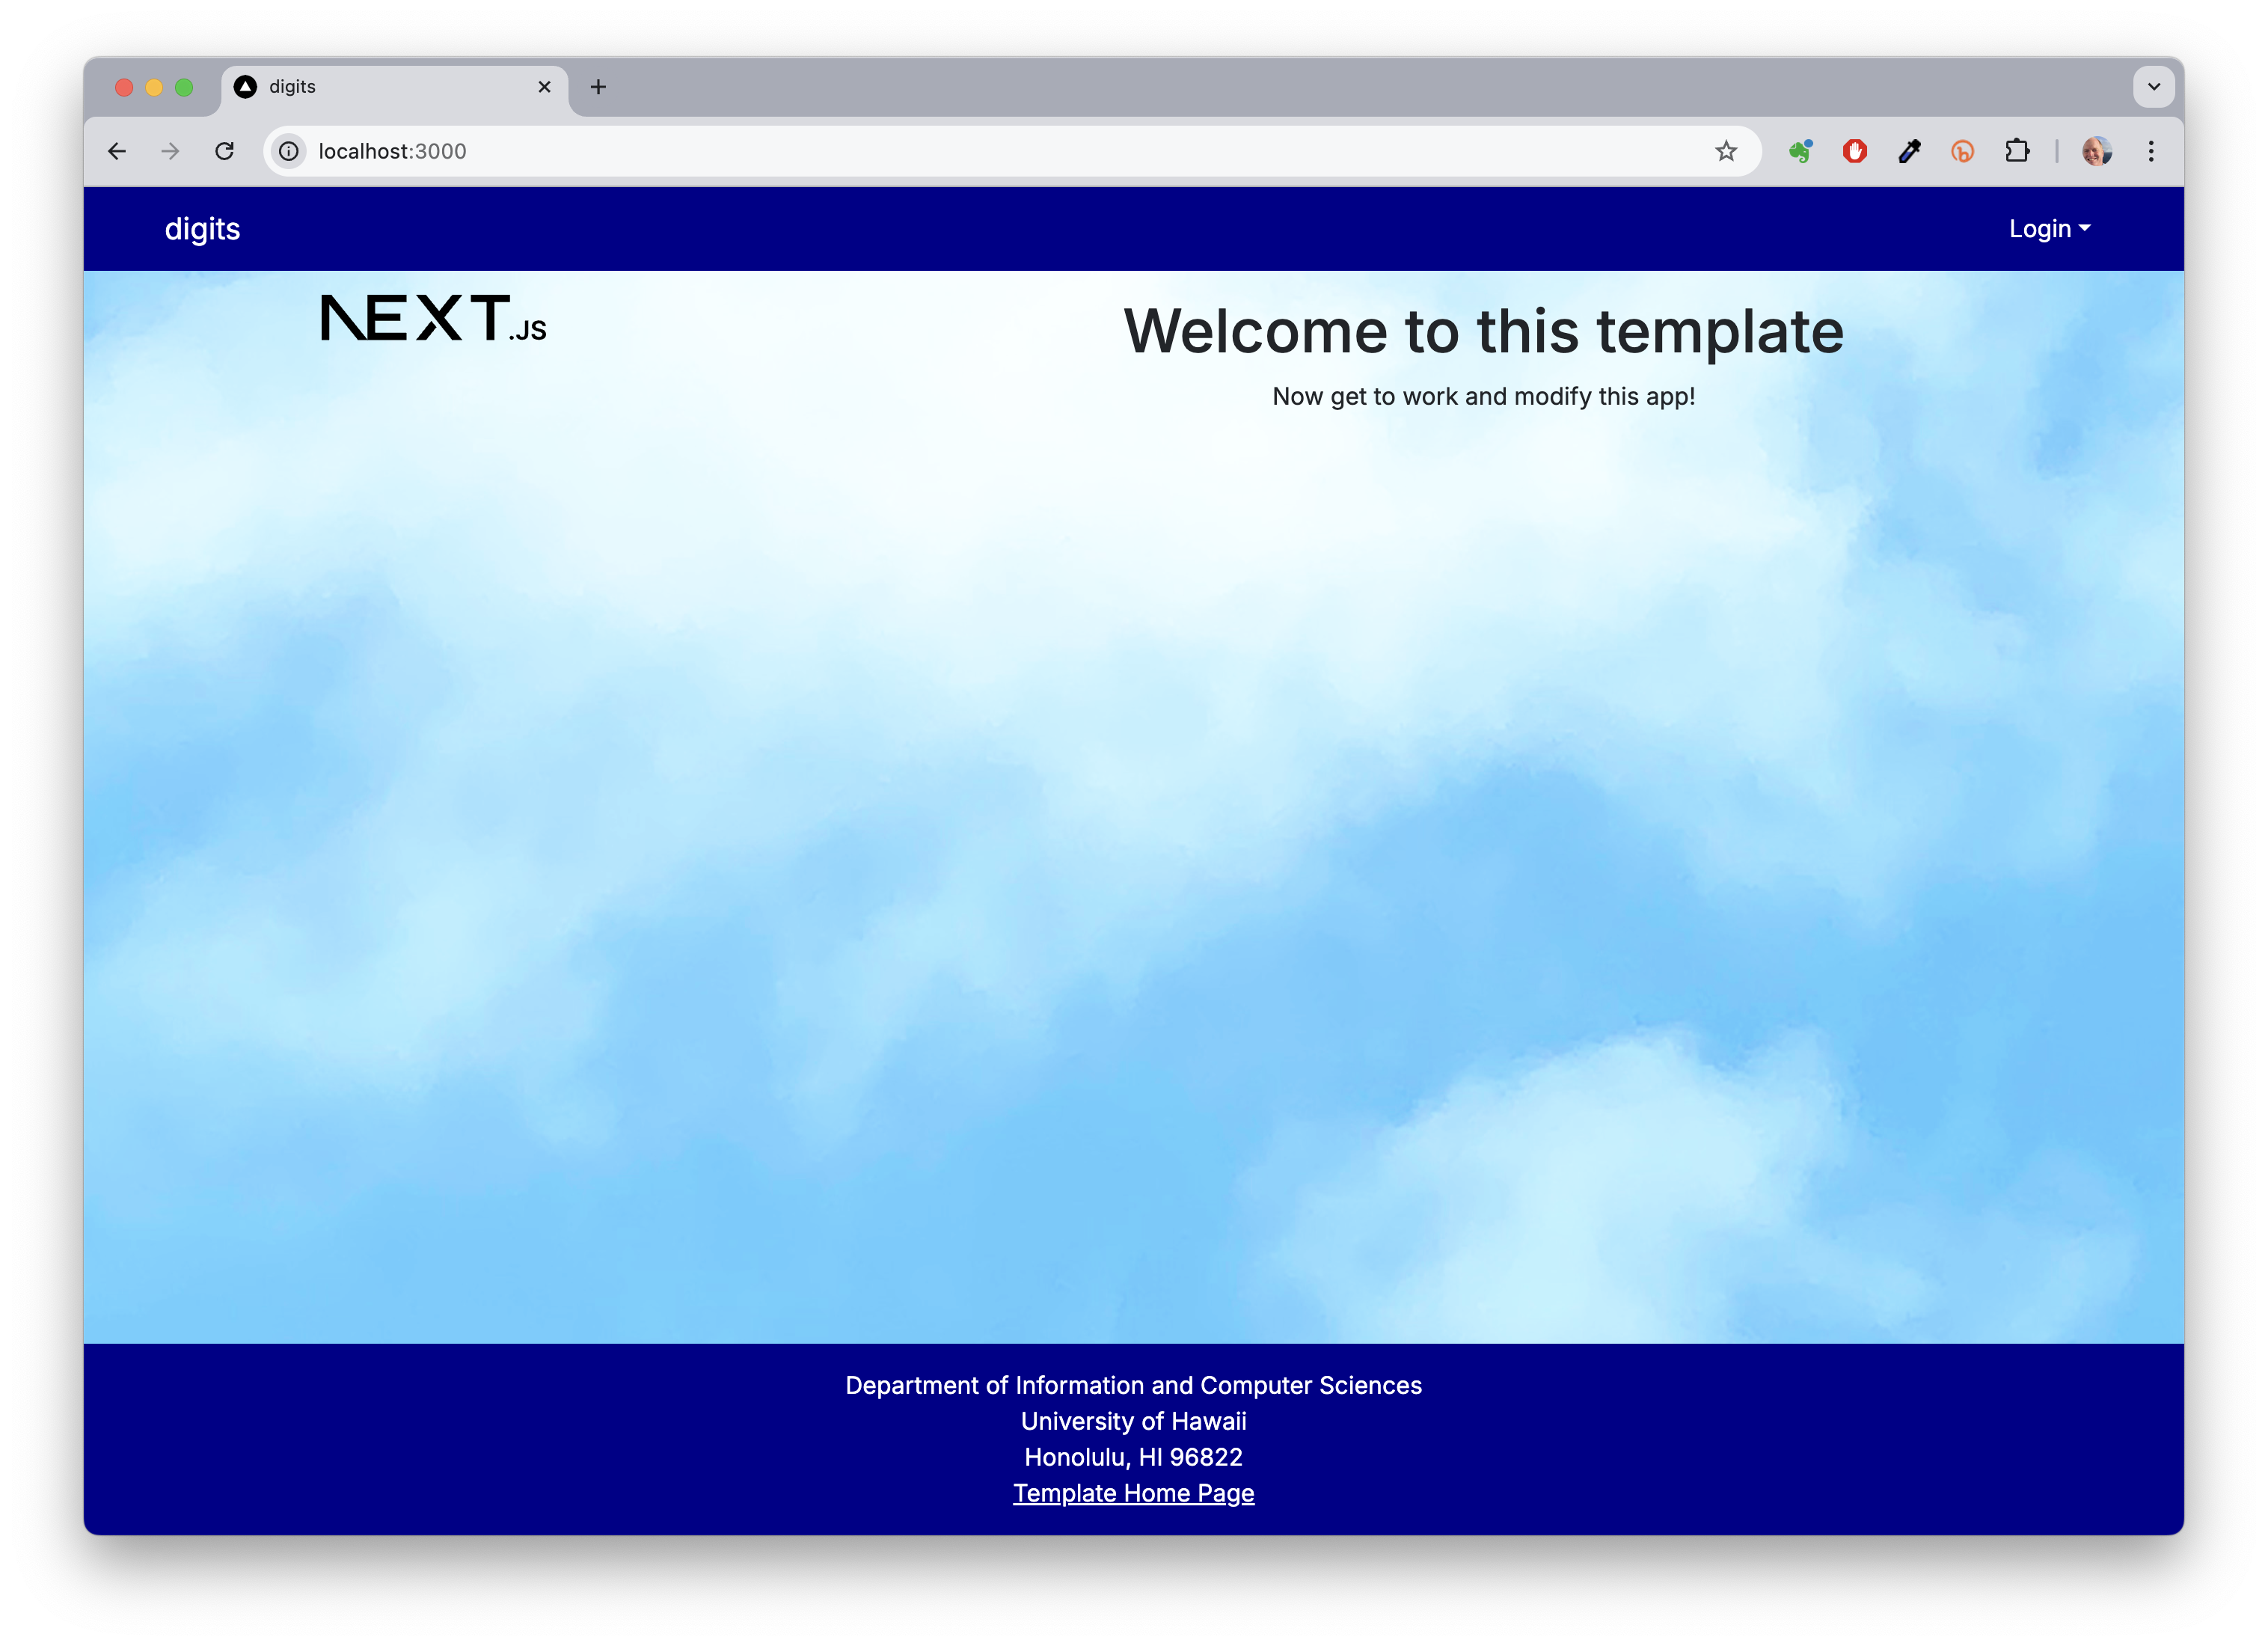View site information icon in address bar

coord(289,151)
